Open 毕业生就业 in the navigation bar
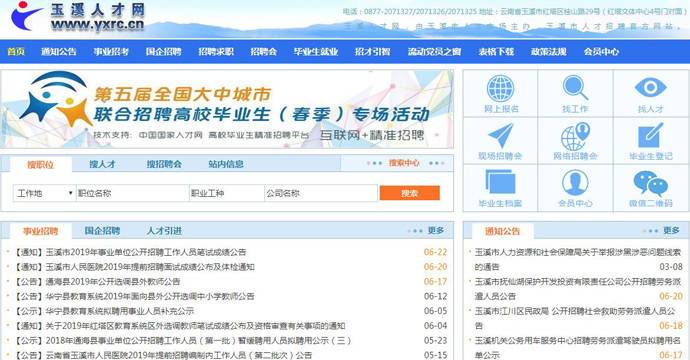The image size is (690, 360). pos(316,51)
